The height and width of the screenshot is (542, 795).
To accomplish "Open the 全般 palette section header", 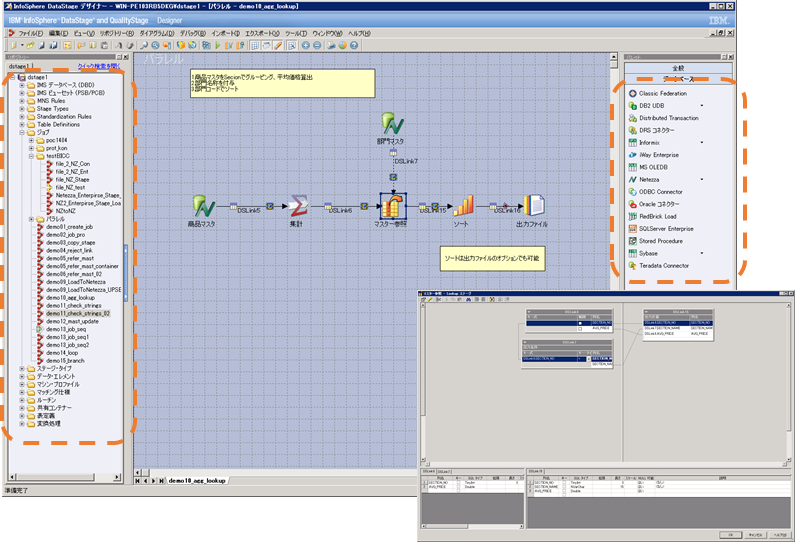I will click(x=678, y=68).
